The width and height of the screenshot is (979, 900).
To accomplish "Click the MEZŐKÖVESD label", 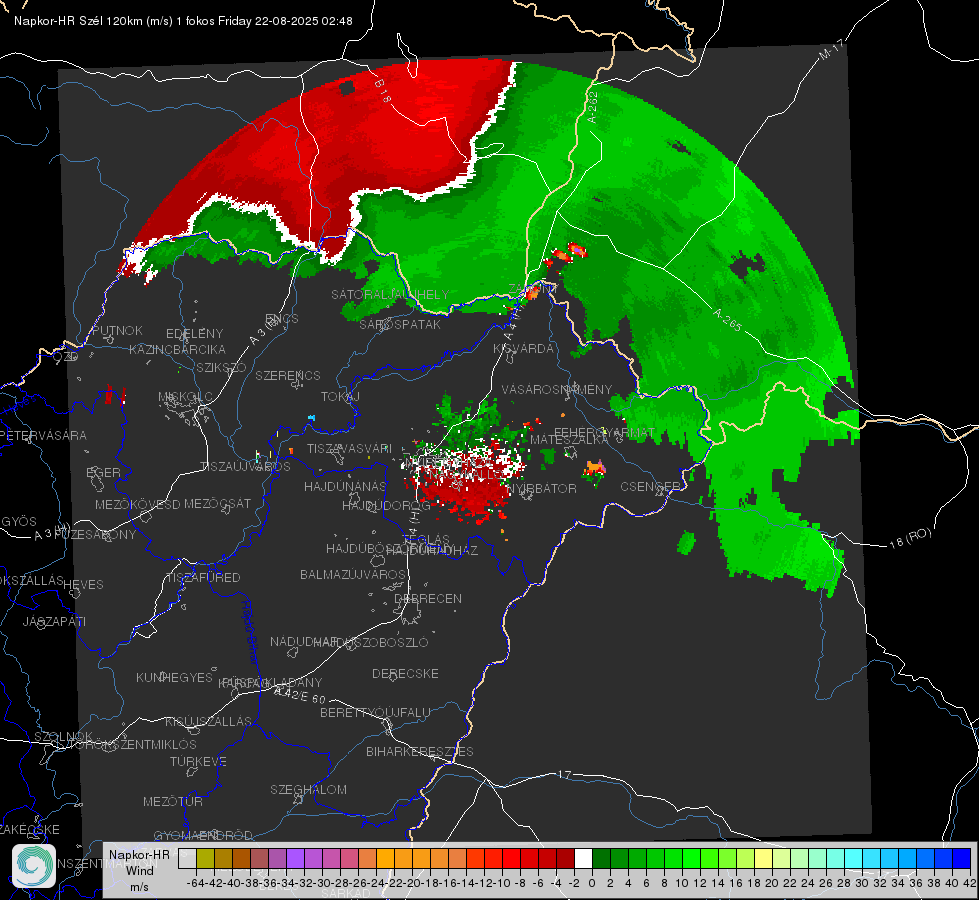I will (137, 504).
